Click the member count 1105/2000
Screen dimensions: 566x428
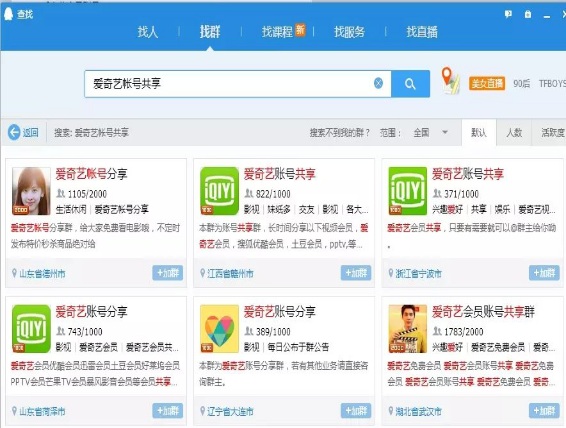(87, 194)
